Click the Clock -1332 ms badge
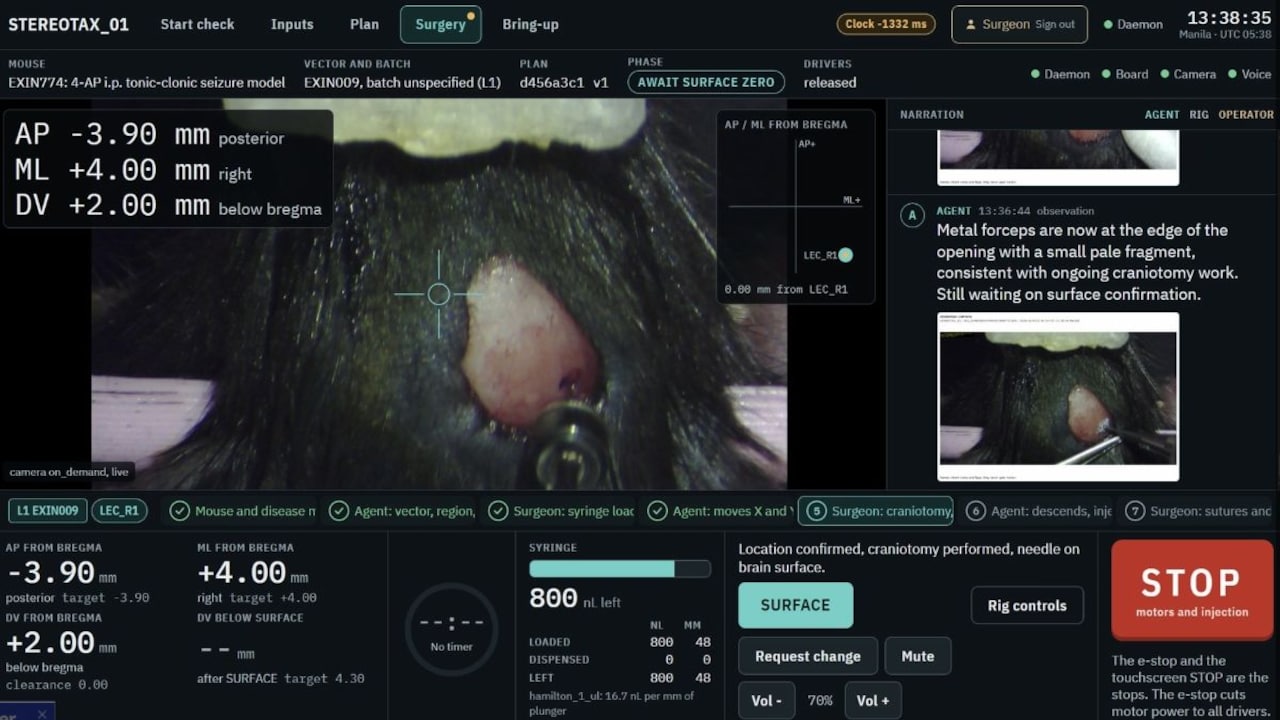Image resolution: width=1280 pixels, height=720 pixels. pyautogui.click(x=886, y=24)
